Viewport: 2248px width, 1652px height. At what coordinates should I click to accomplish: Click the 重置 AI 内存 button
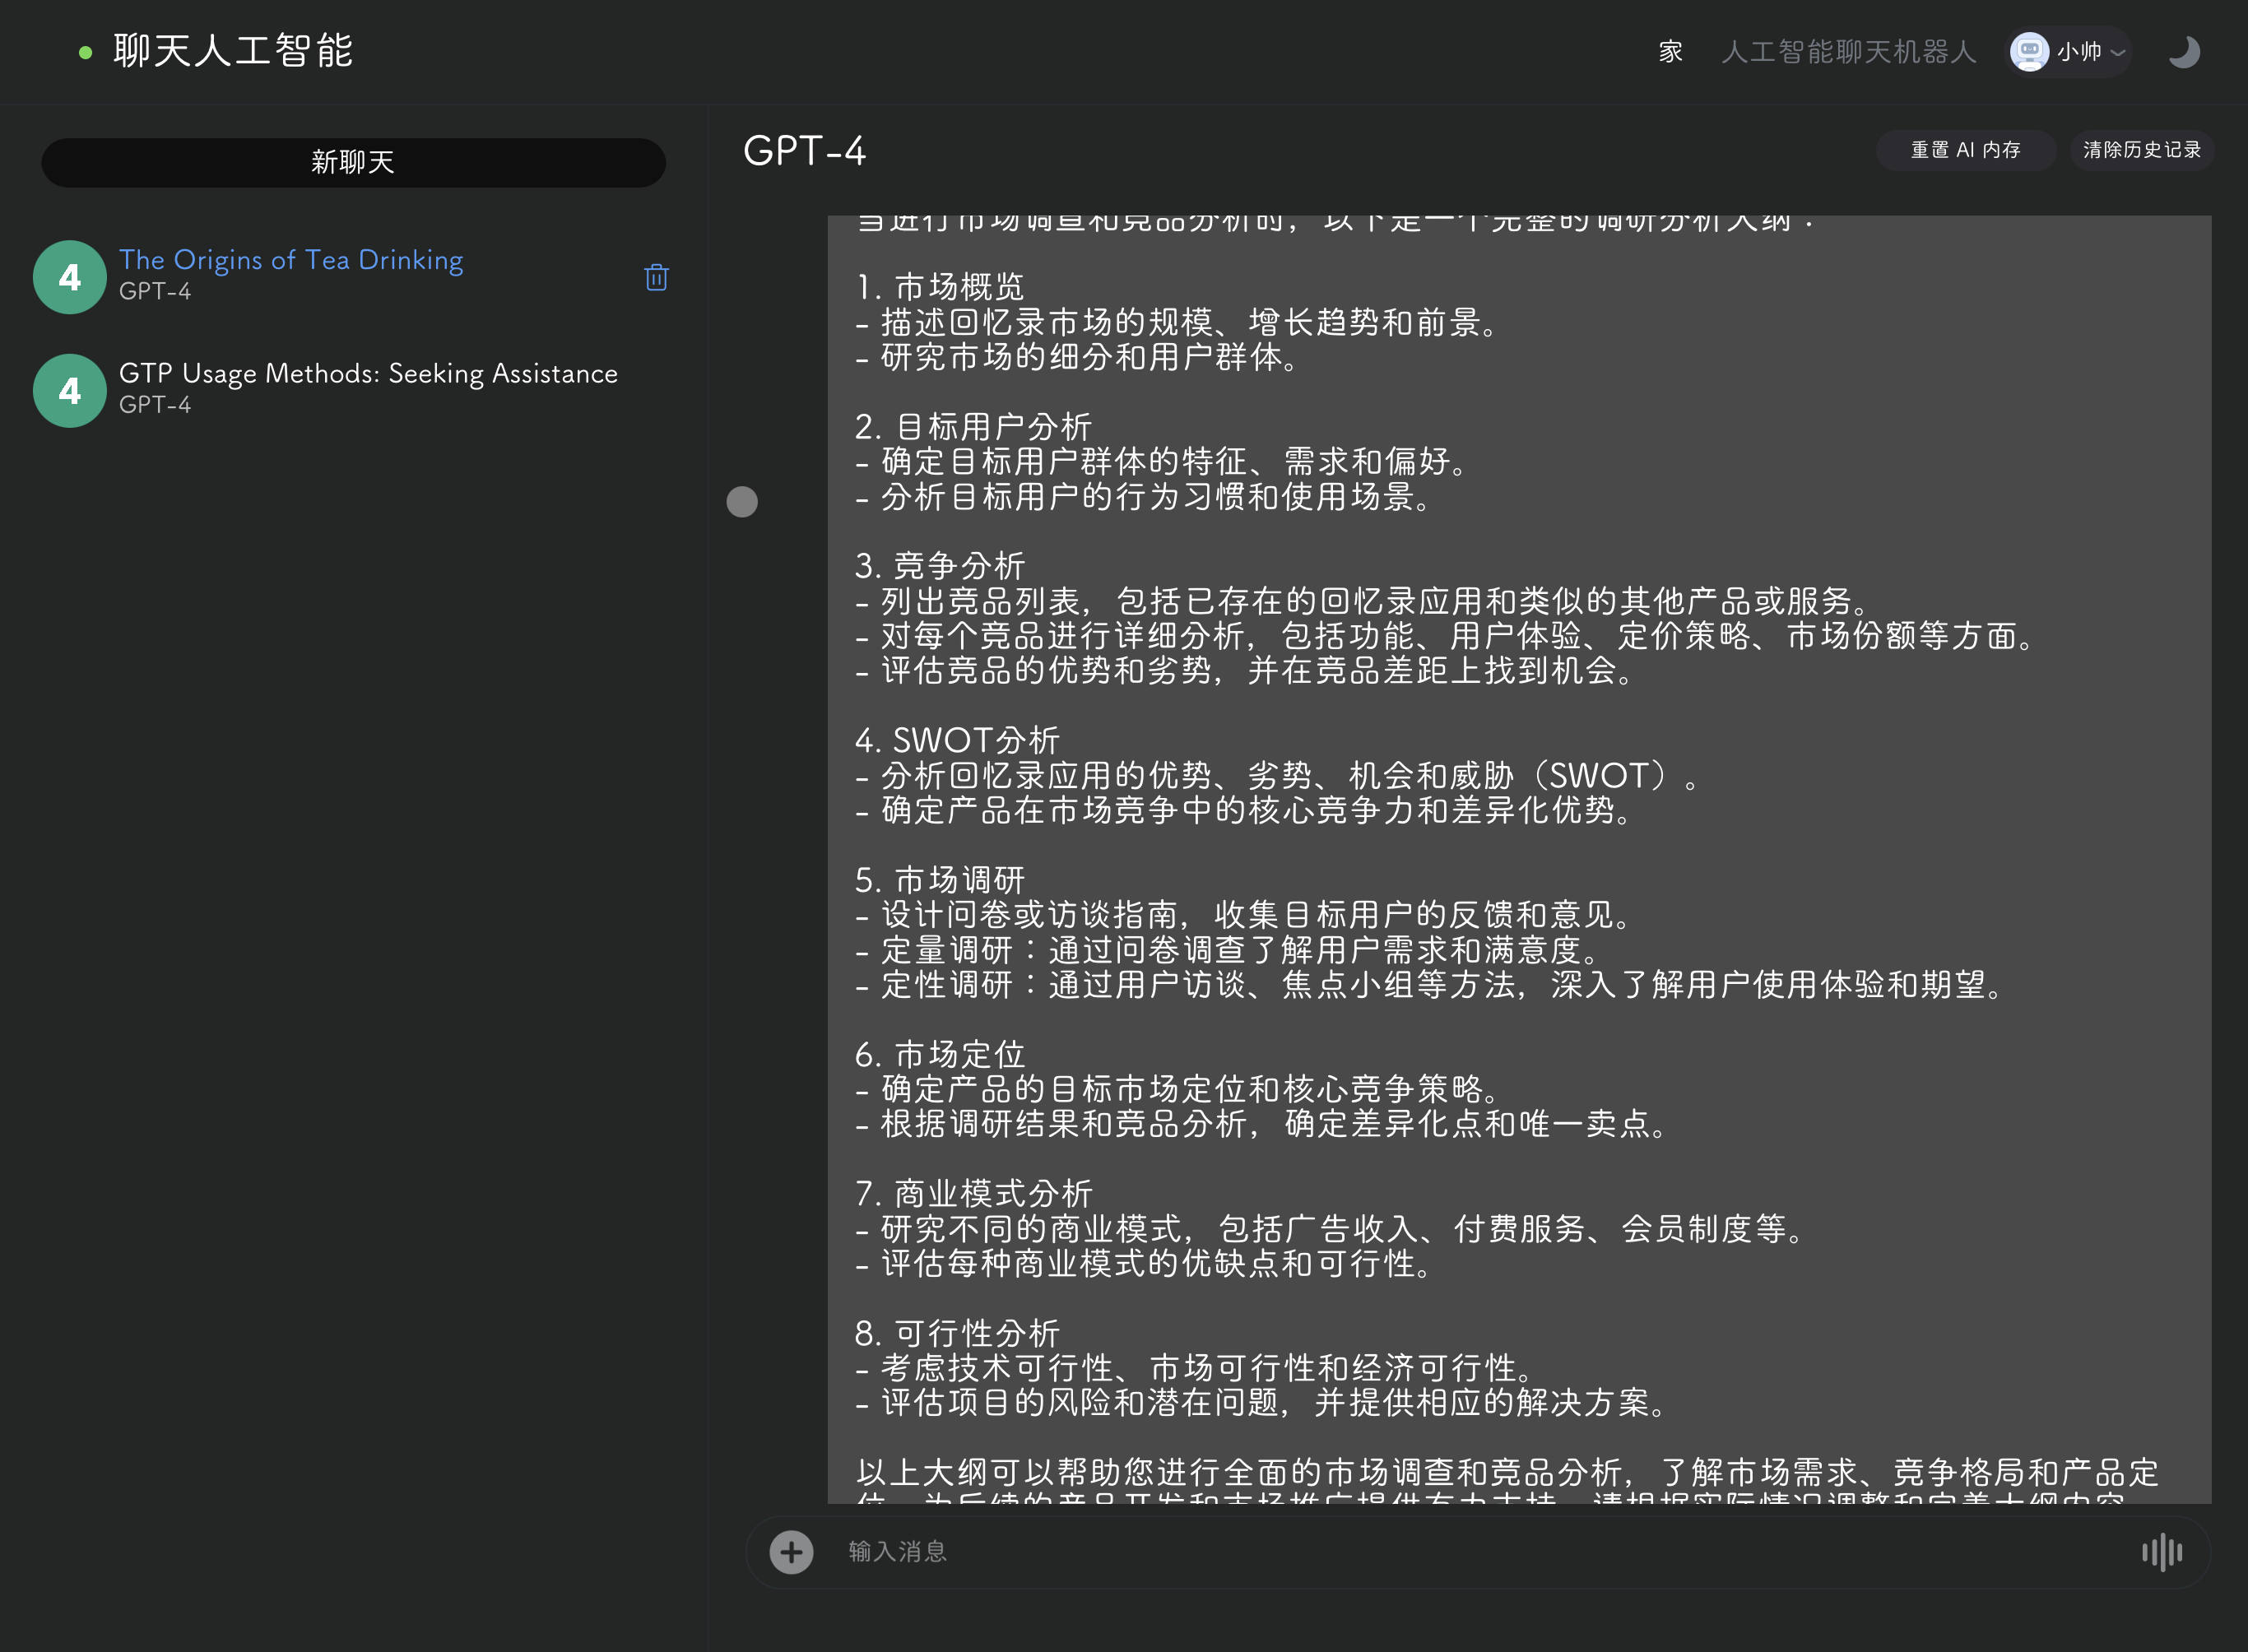point(1965,150)
